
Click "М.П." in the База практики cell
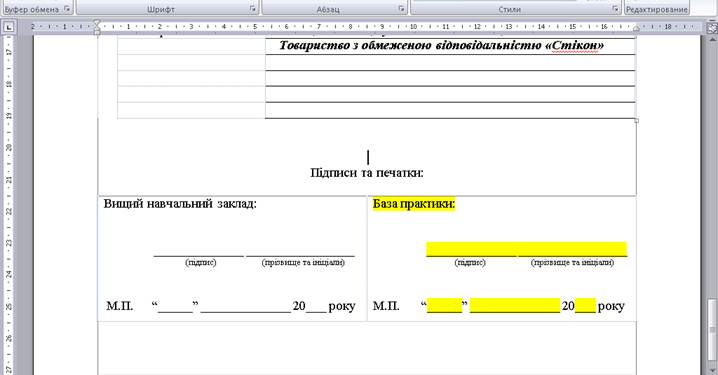386,306
